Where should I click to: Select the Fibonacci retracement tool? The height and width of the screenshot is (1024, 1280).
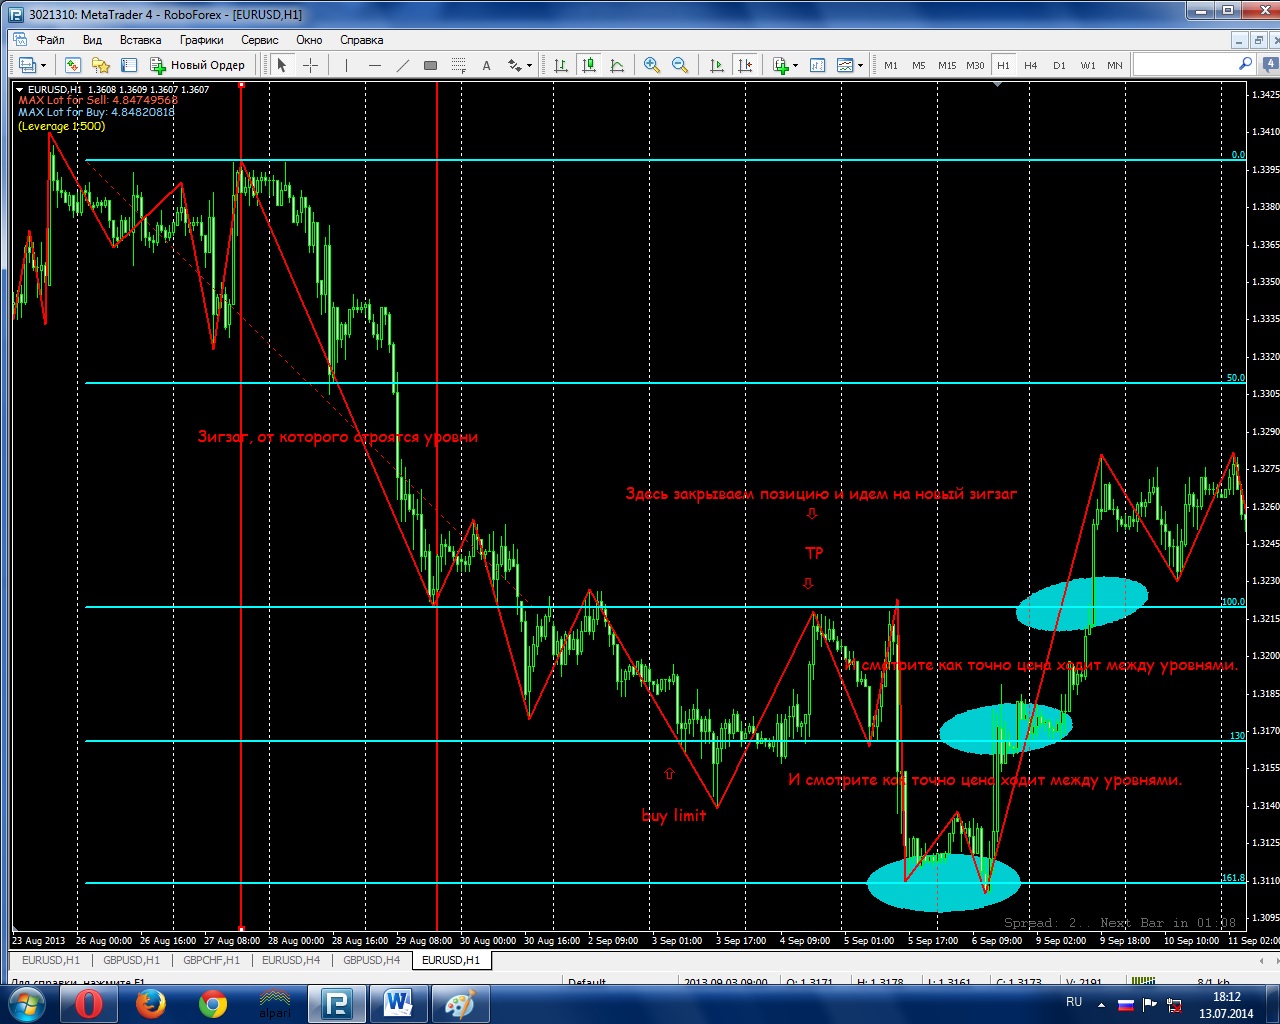tap(458, 65)
